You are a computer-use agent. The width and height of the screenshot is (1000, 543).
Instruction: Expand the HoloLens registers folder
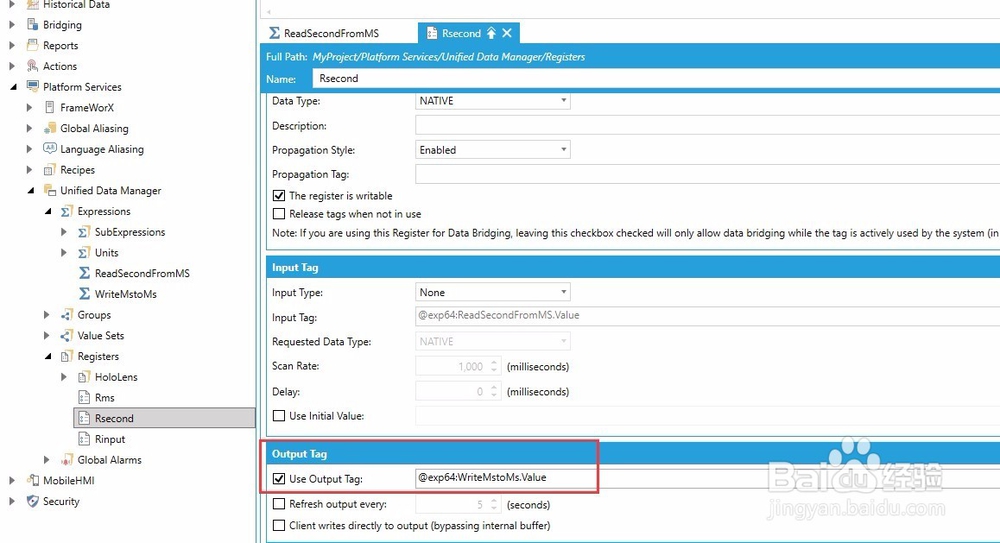click(64, 377)
